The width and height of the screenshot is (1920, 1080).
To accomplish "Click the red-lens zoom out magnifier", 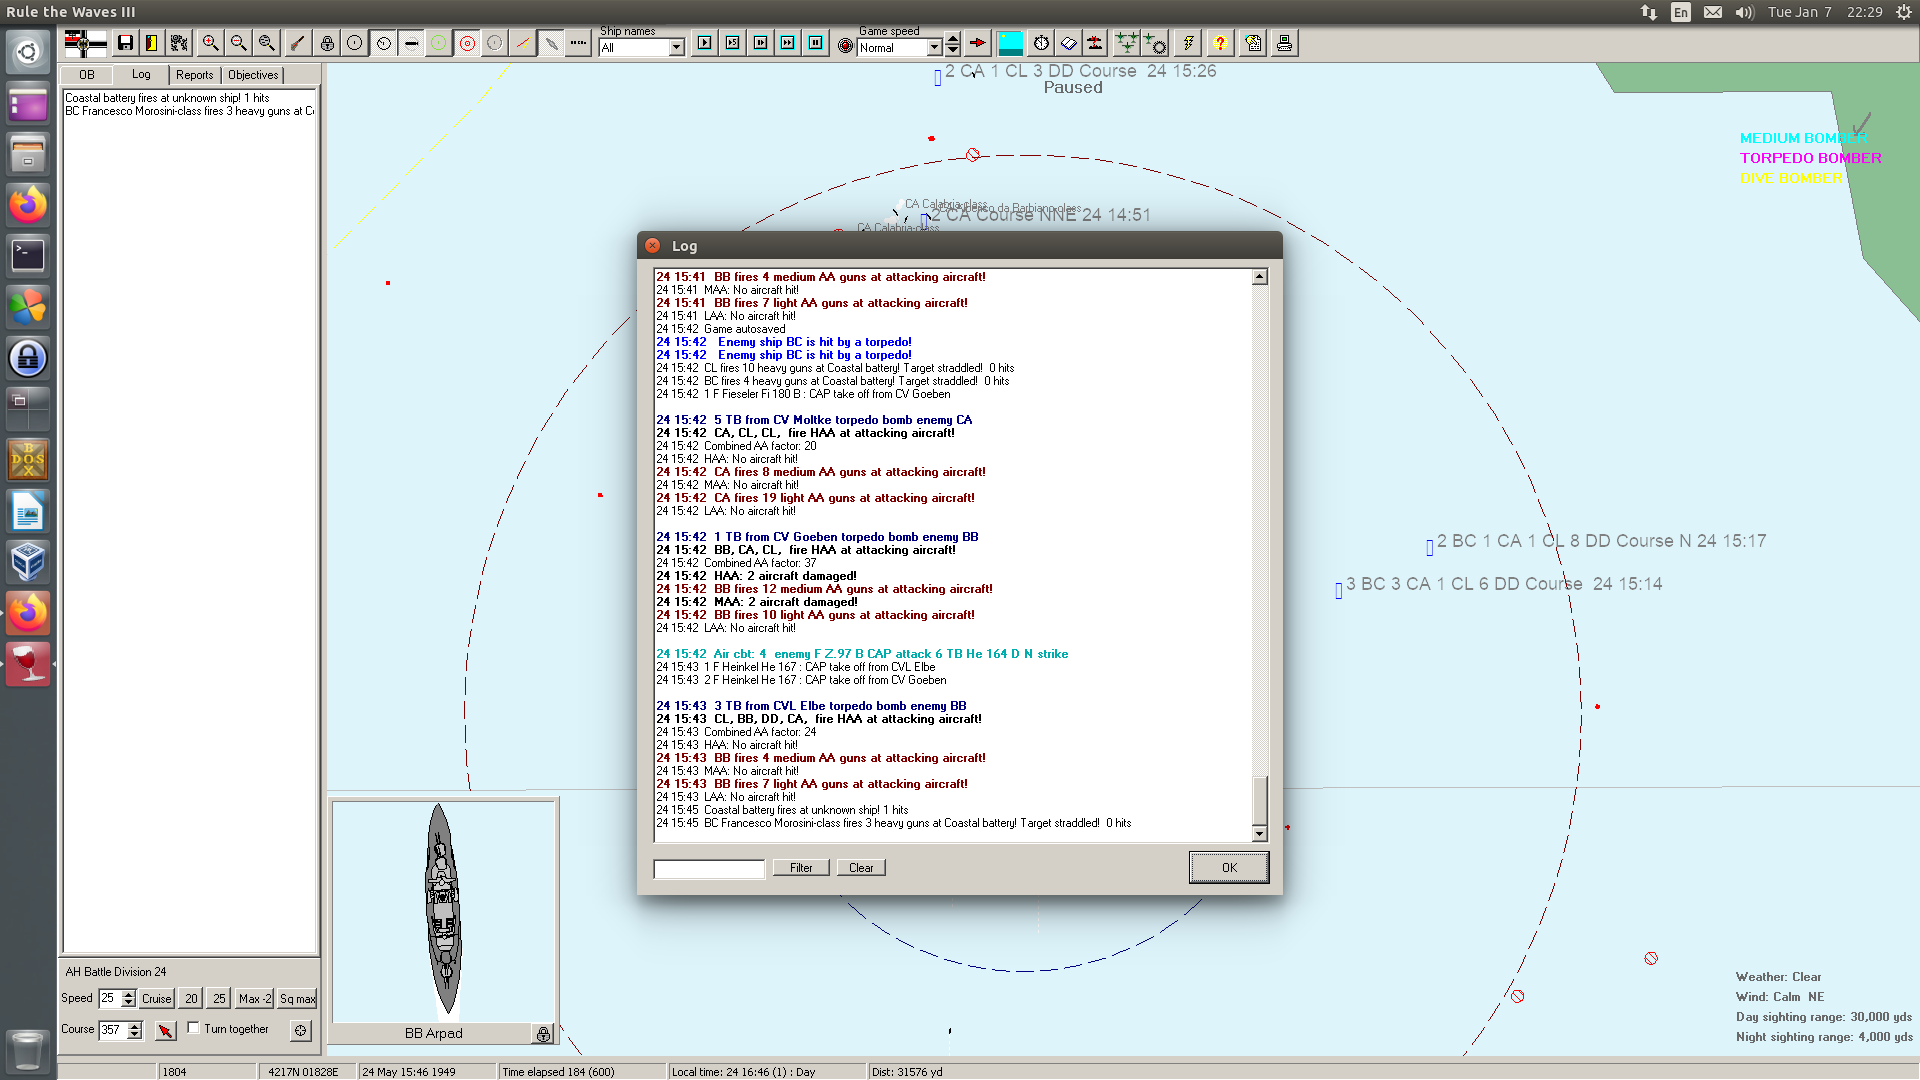I will click(x=238, y=43).
